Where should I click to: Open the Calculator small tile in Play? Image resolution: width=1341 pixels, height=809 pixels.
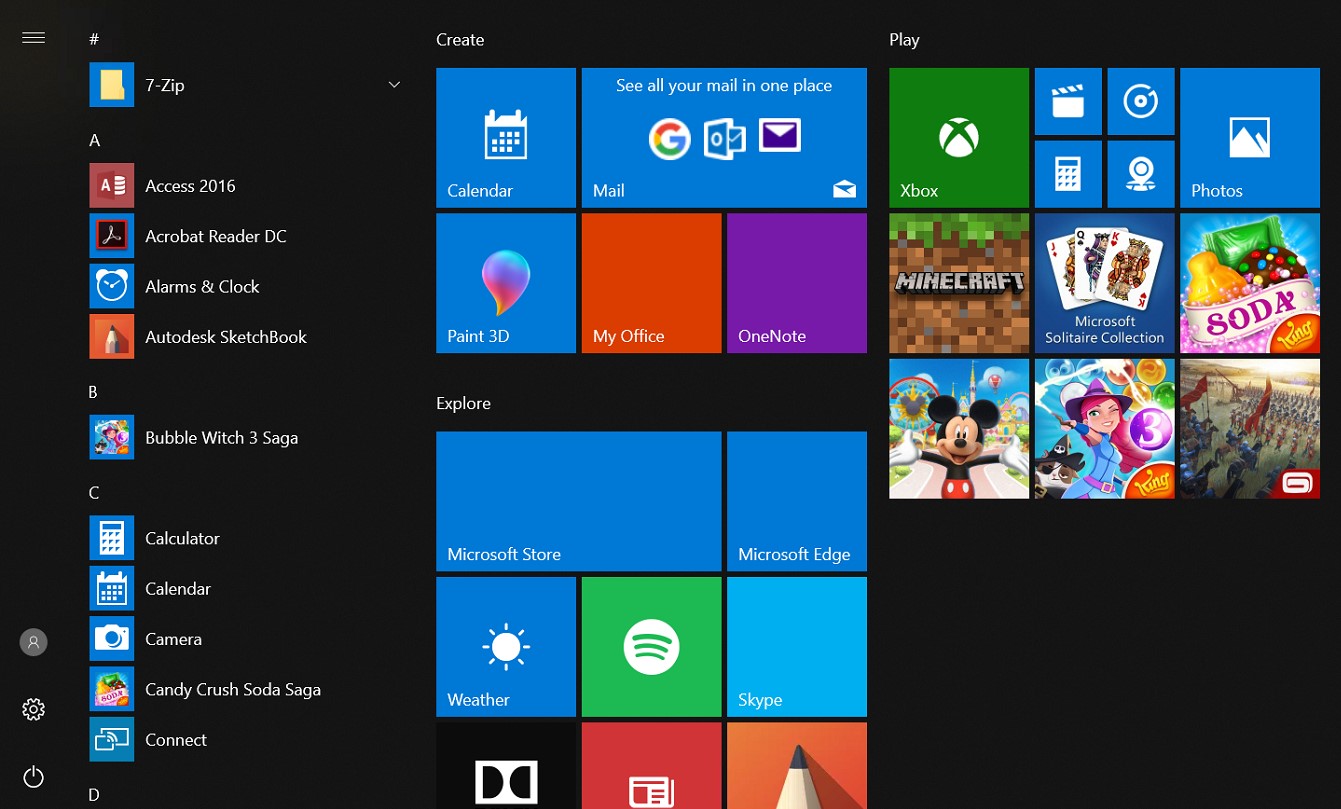1068,174
